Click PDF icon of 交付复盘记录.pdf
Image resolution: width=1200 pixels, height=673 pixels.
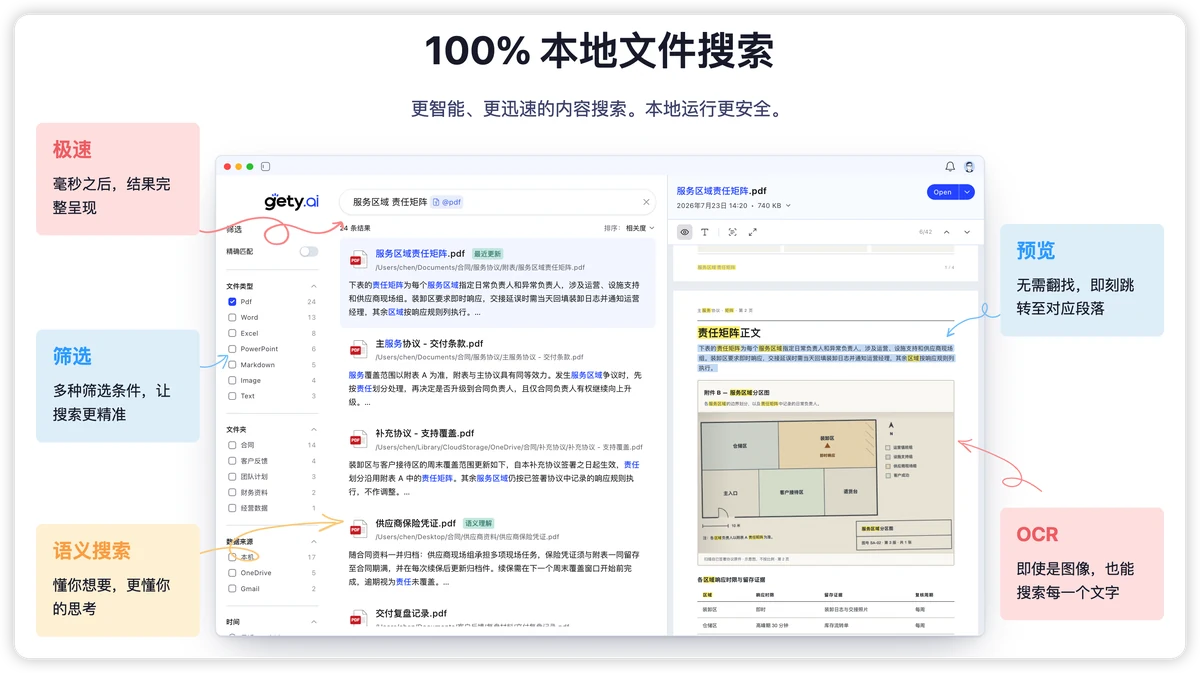tap(357, 618)
